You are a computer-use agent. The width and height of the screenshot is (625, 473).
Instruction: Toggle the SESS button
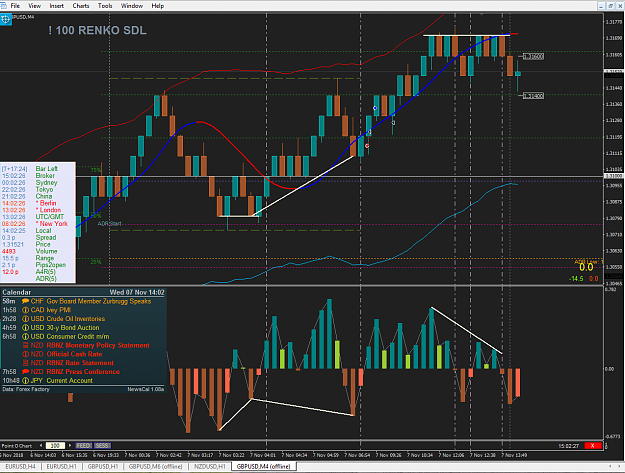click(x=102, y=446)
